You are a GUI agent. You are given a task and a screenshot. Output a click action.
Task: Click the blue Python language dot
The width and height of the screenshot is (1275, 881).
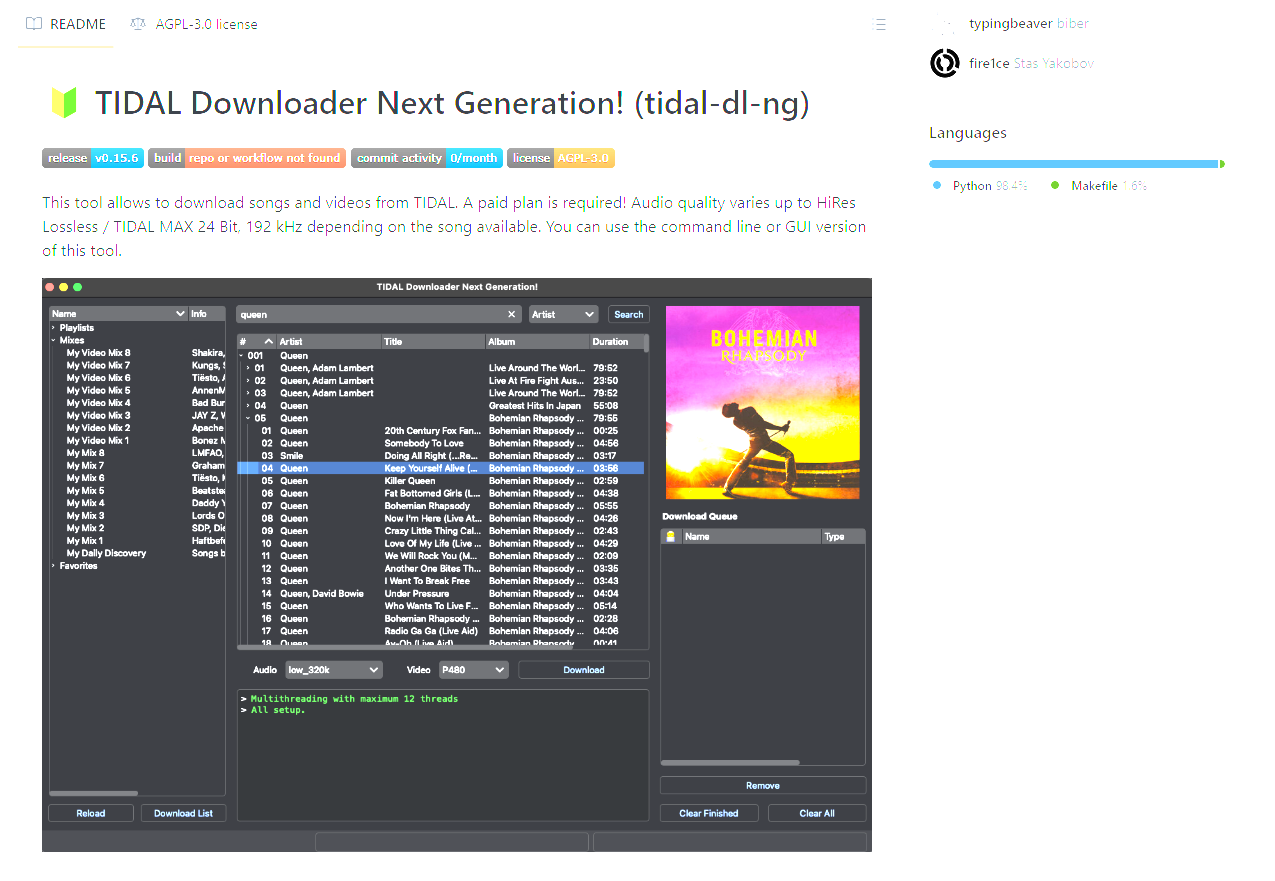[937, 186]
